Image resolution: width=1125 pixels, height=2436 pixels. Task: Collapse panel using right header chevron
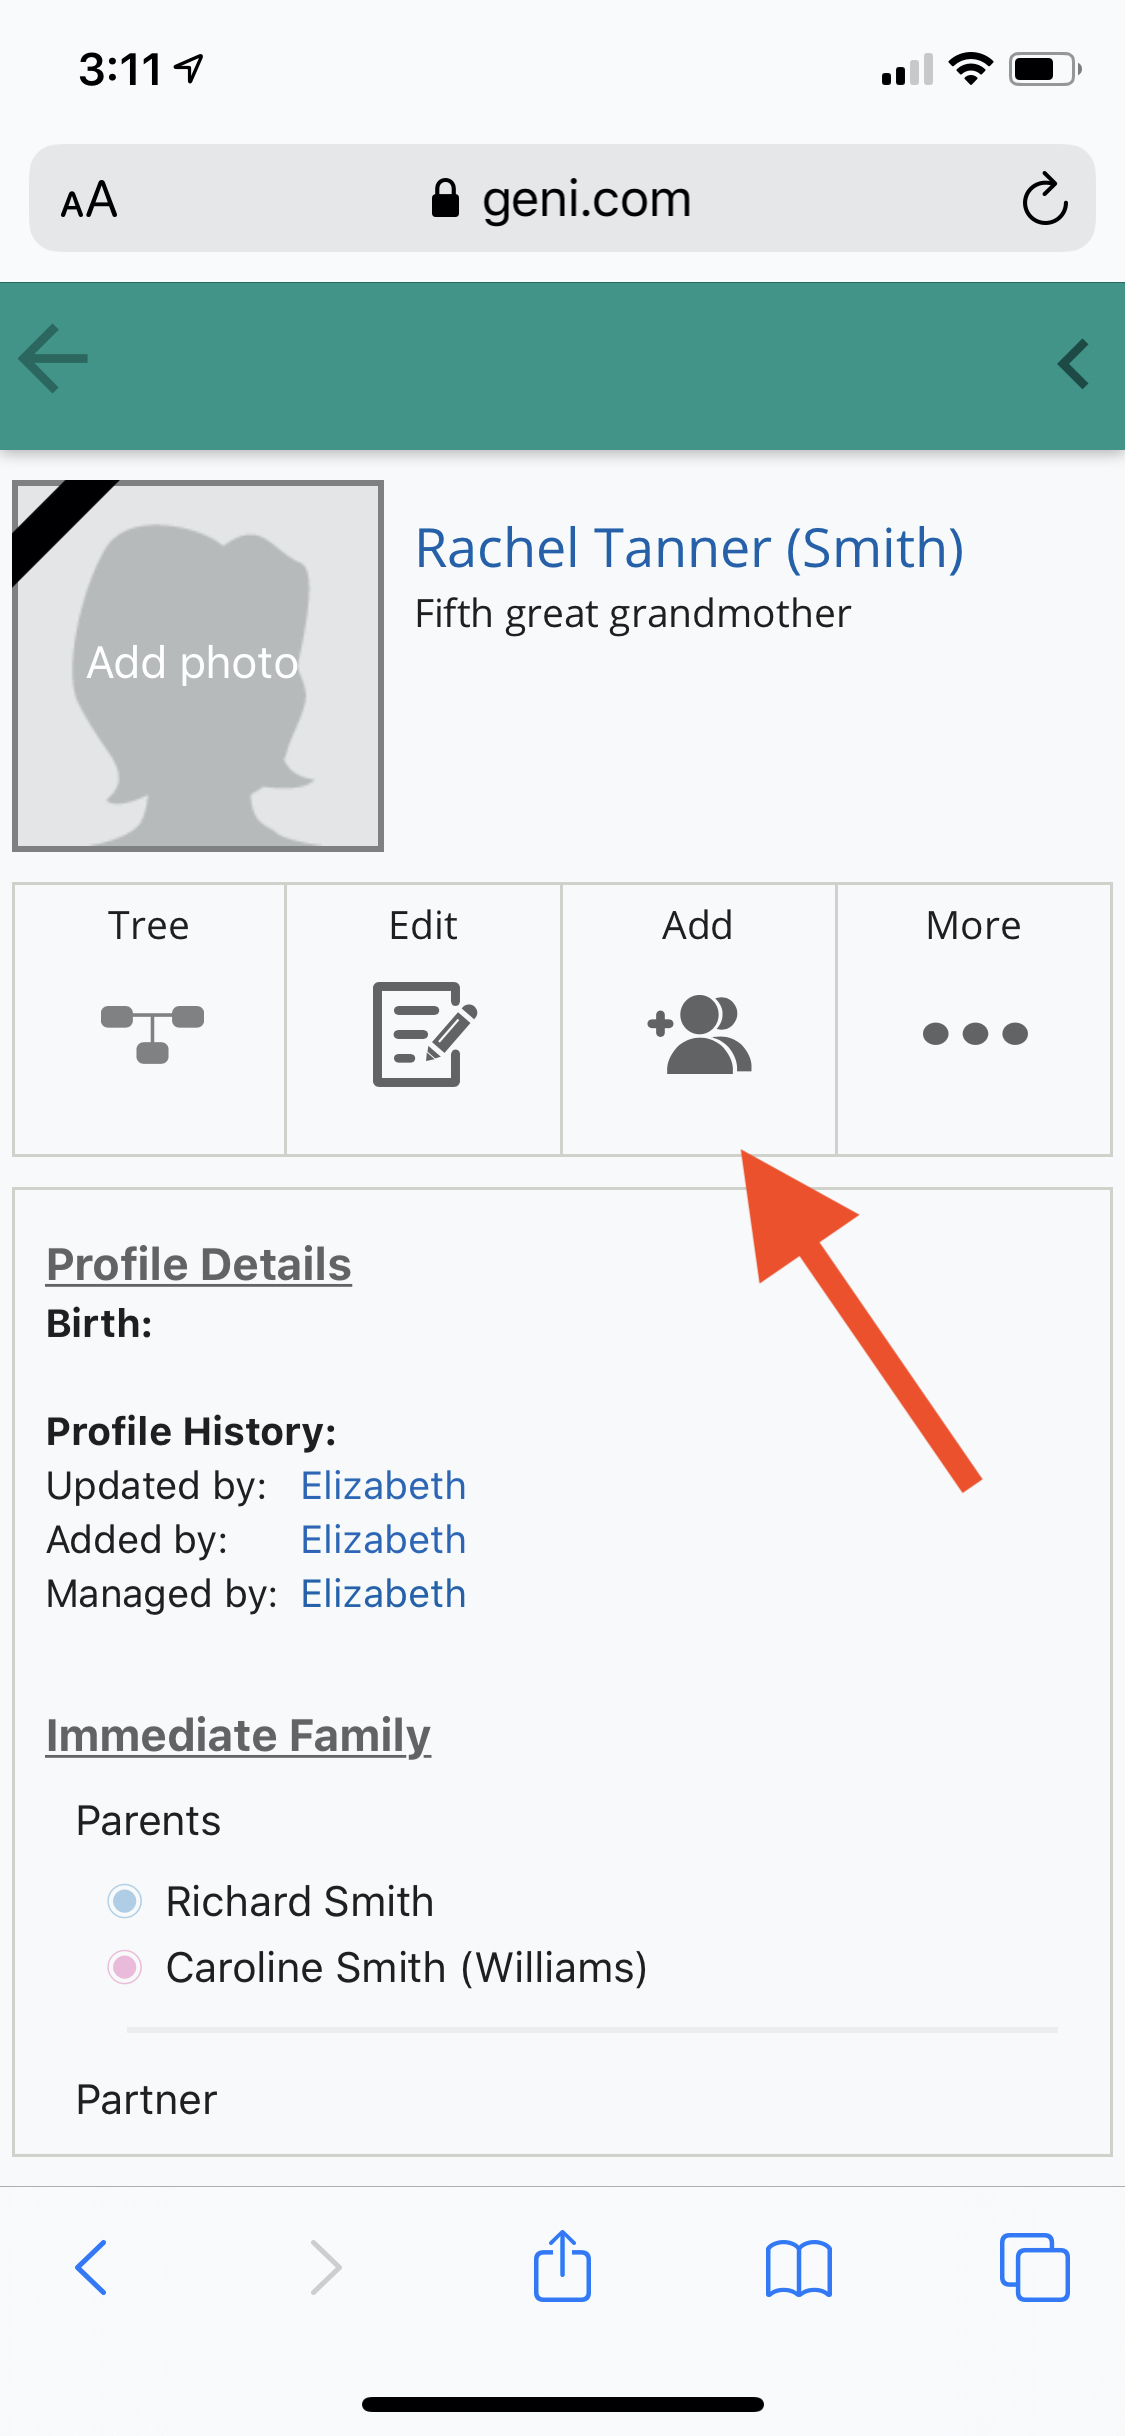point(1074,364)
